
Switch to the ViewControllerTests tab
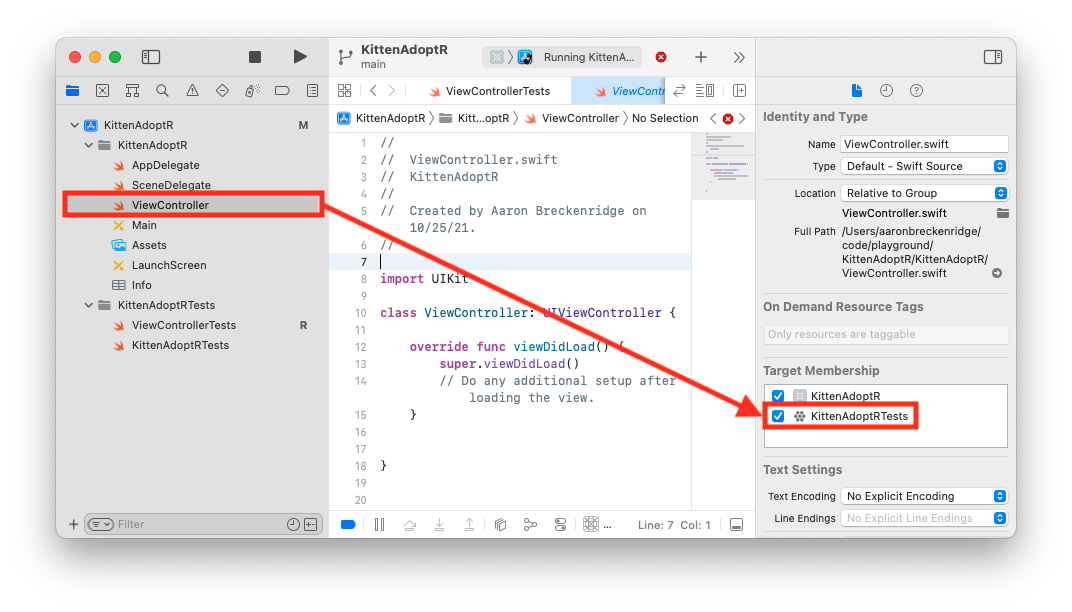tap(489, 91)
